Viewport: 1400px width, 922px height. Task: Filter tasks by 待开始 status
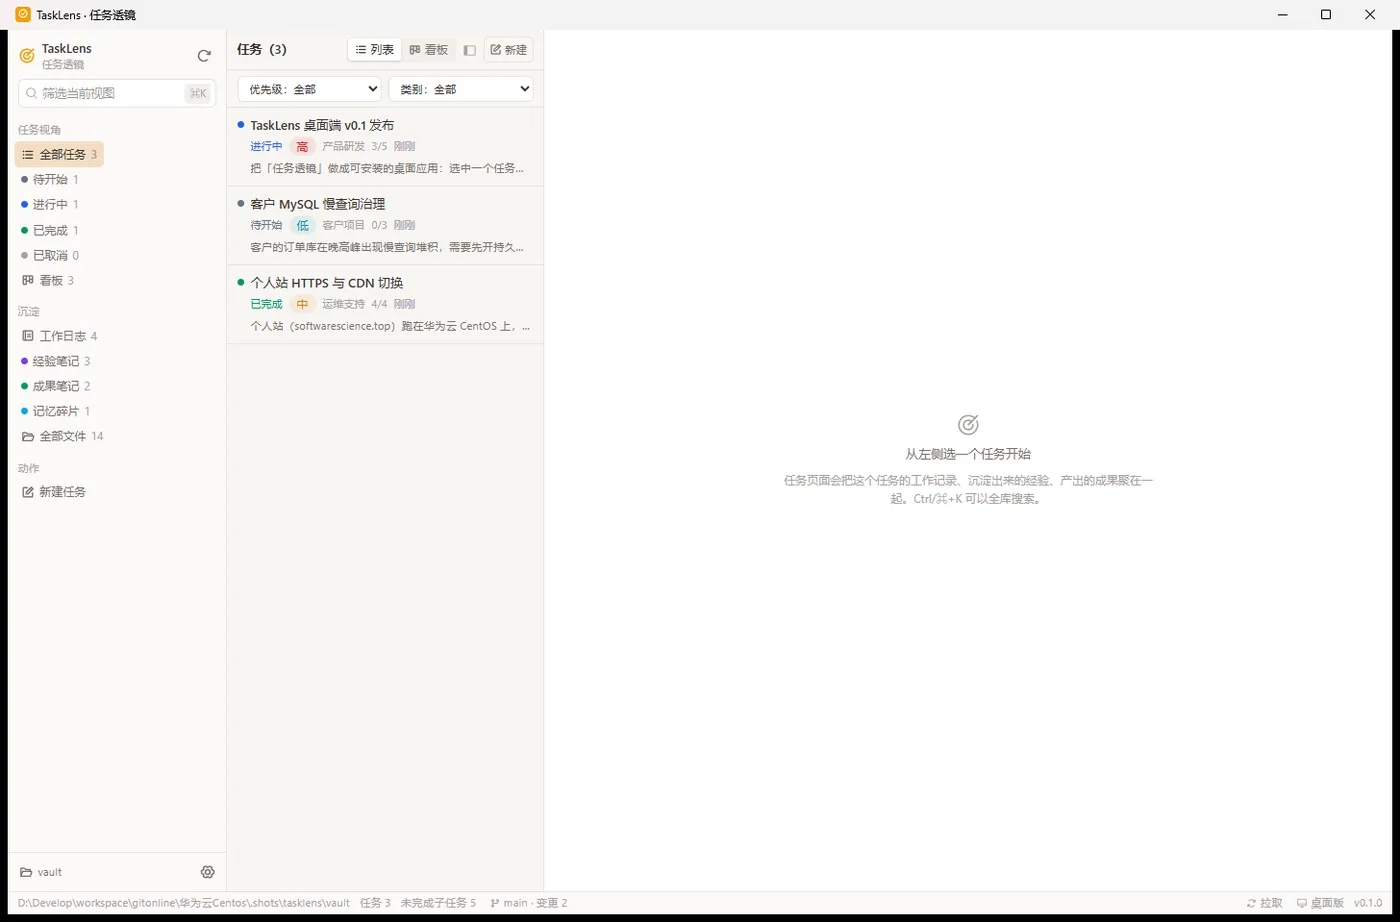click(49, 180)
